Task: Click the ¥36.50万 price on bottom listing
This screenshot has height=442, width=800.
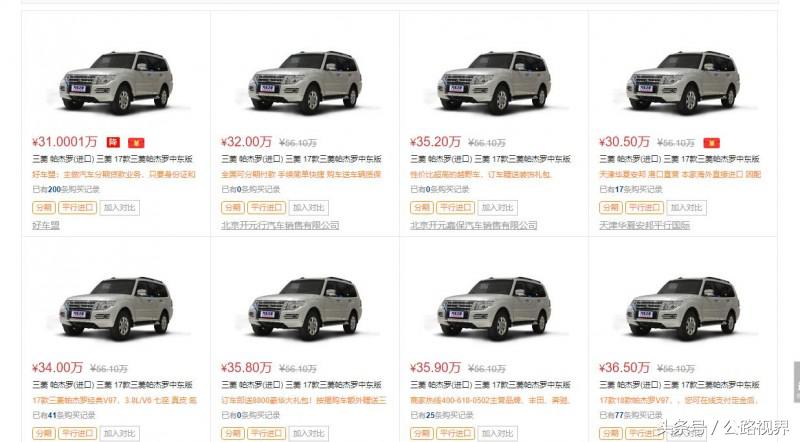Action: click(x=624, y=367)
